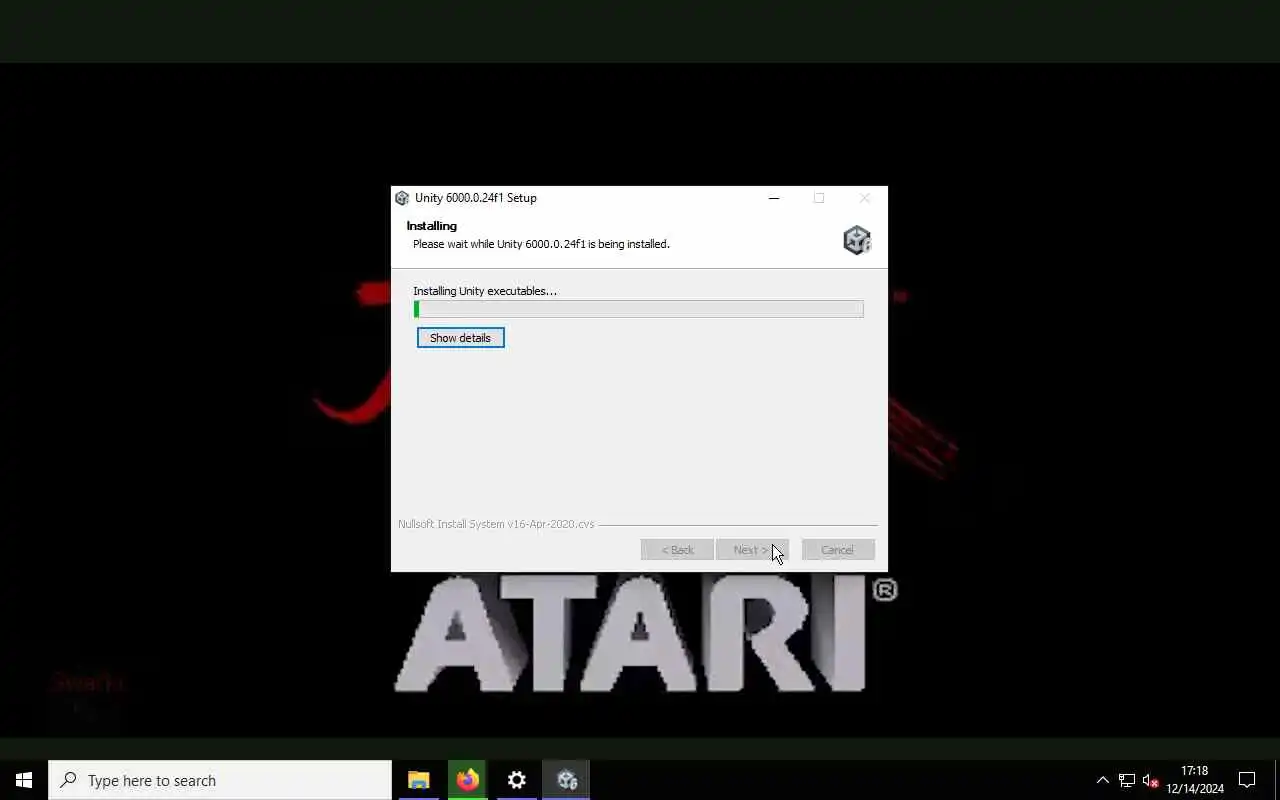1280x800 pixels.
Task: Click the 'Unity 6000.0.24f1 Setup' title text
Action: click(x=476, y=198)
